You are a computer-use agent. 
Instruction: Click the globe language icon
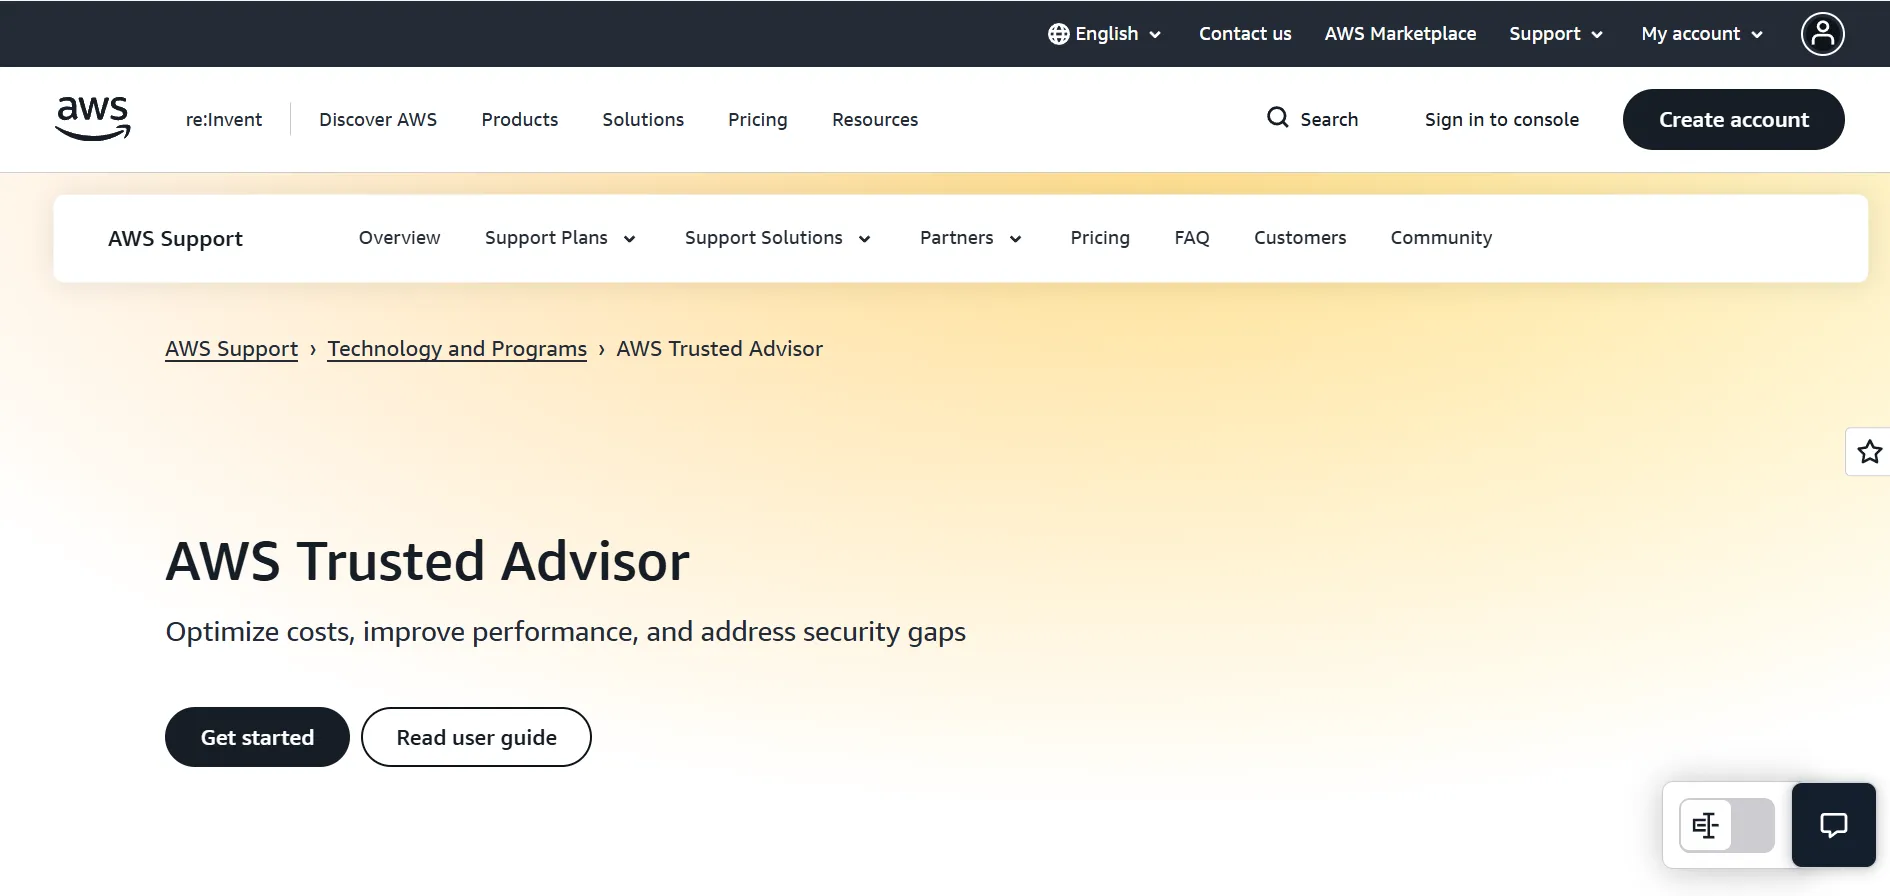pyautogui.click(x=1058, y=34)
